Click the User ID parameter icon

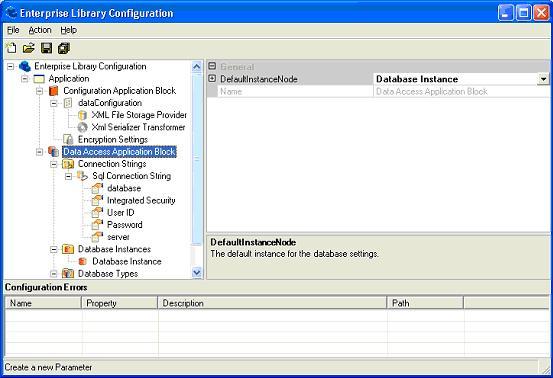pyautogui.click(x=97, y=212)
